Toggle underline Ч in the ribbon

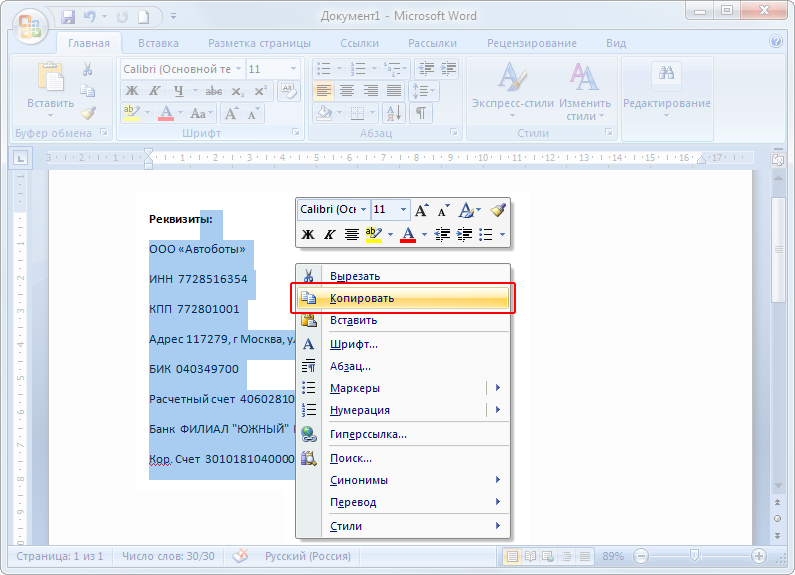178,91
